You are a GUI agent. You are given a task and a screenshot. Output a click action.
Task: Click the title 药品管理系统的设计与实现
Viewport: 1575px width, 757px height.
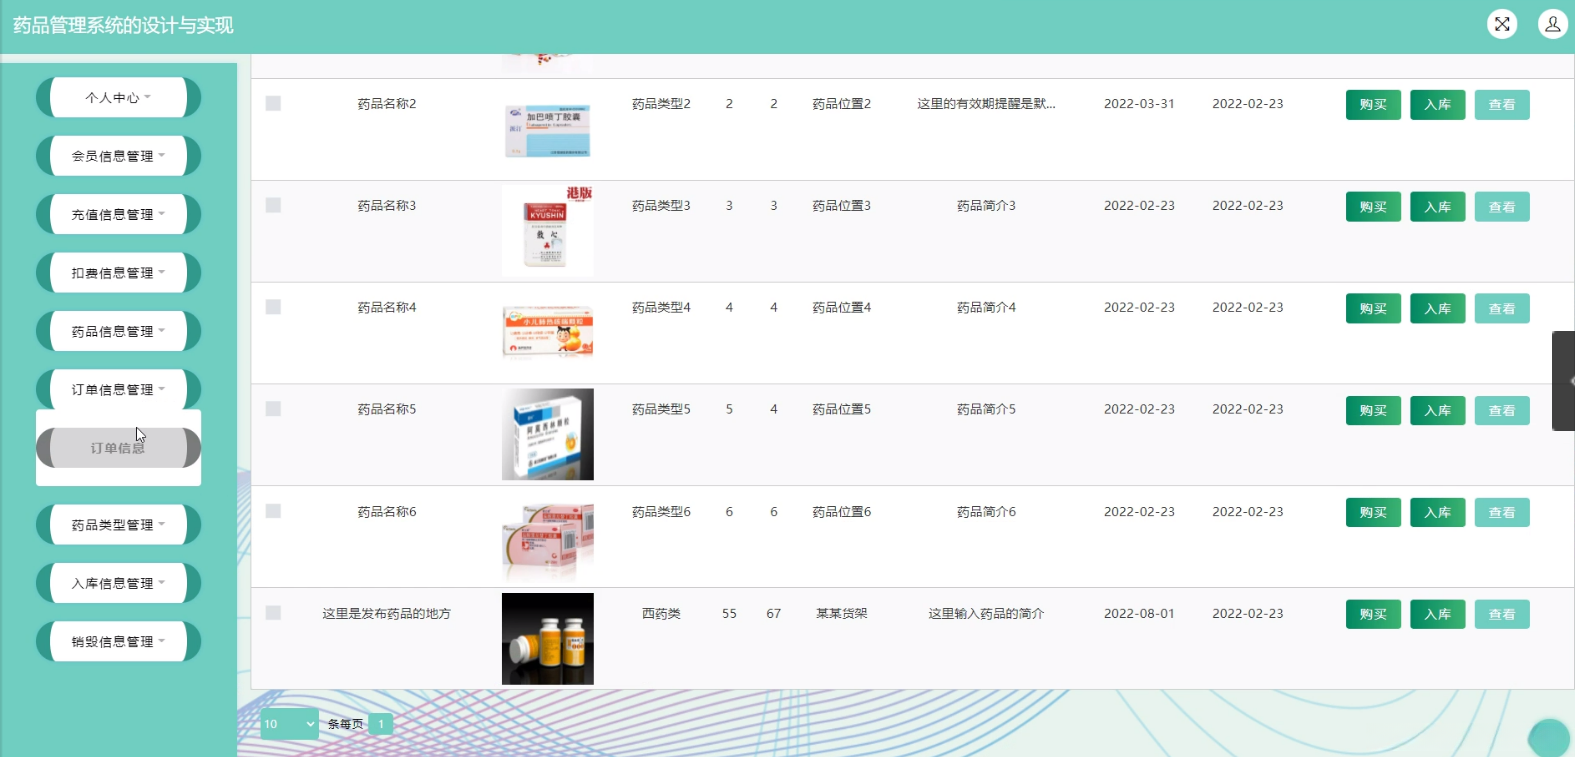coord(123,25)
